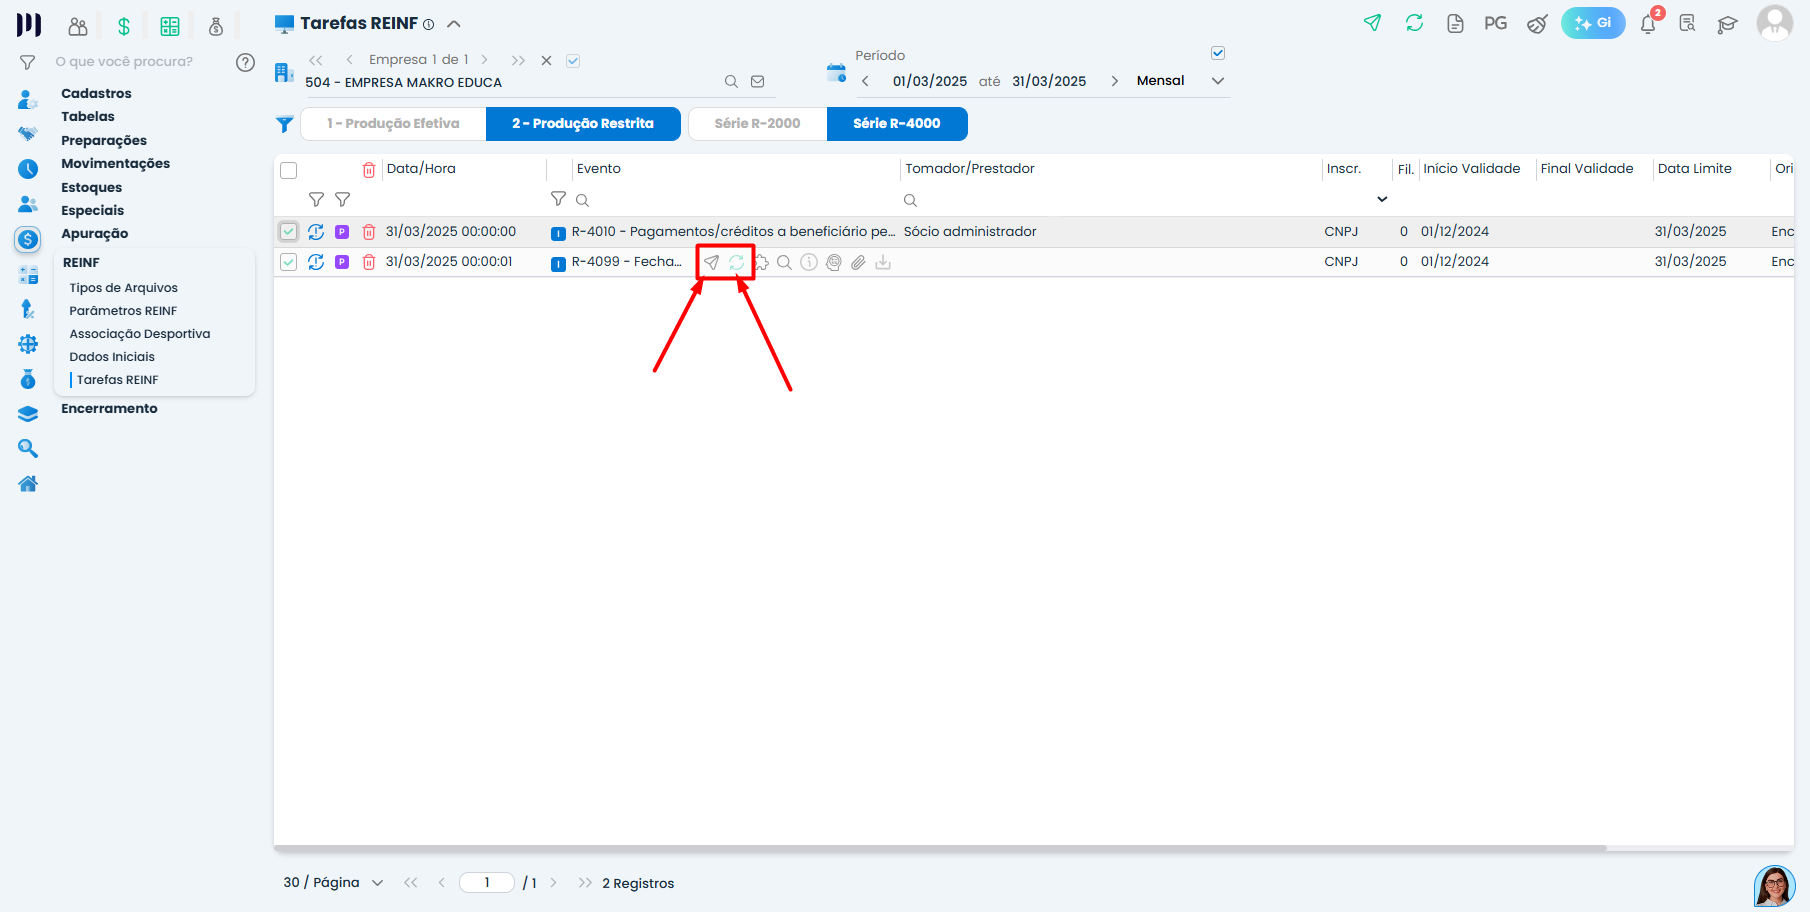Click the paper plane send icon in R-4099 row
The width and height of the screenshot is (1810, 912).
pyautogui.click(x=711, y=262)
